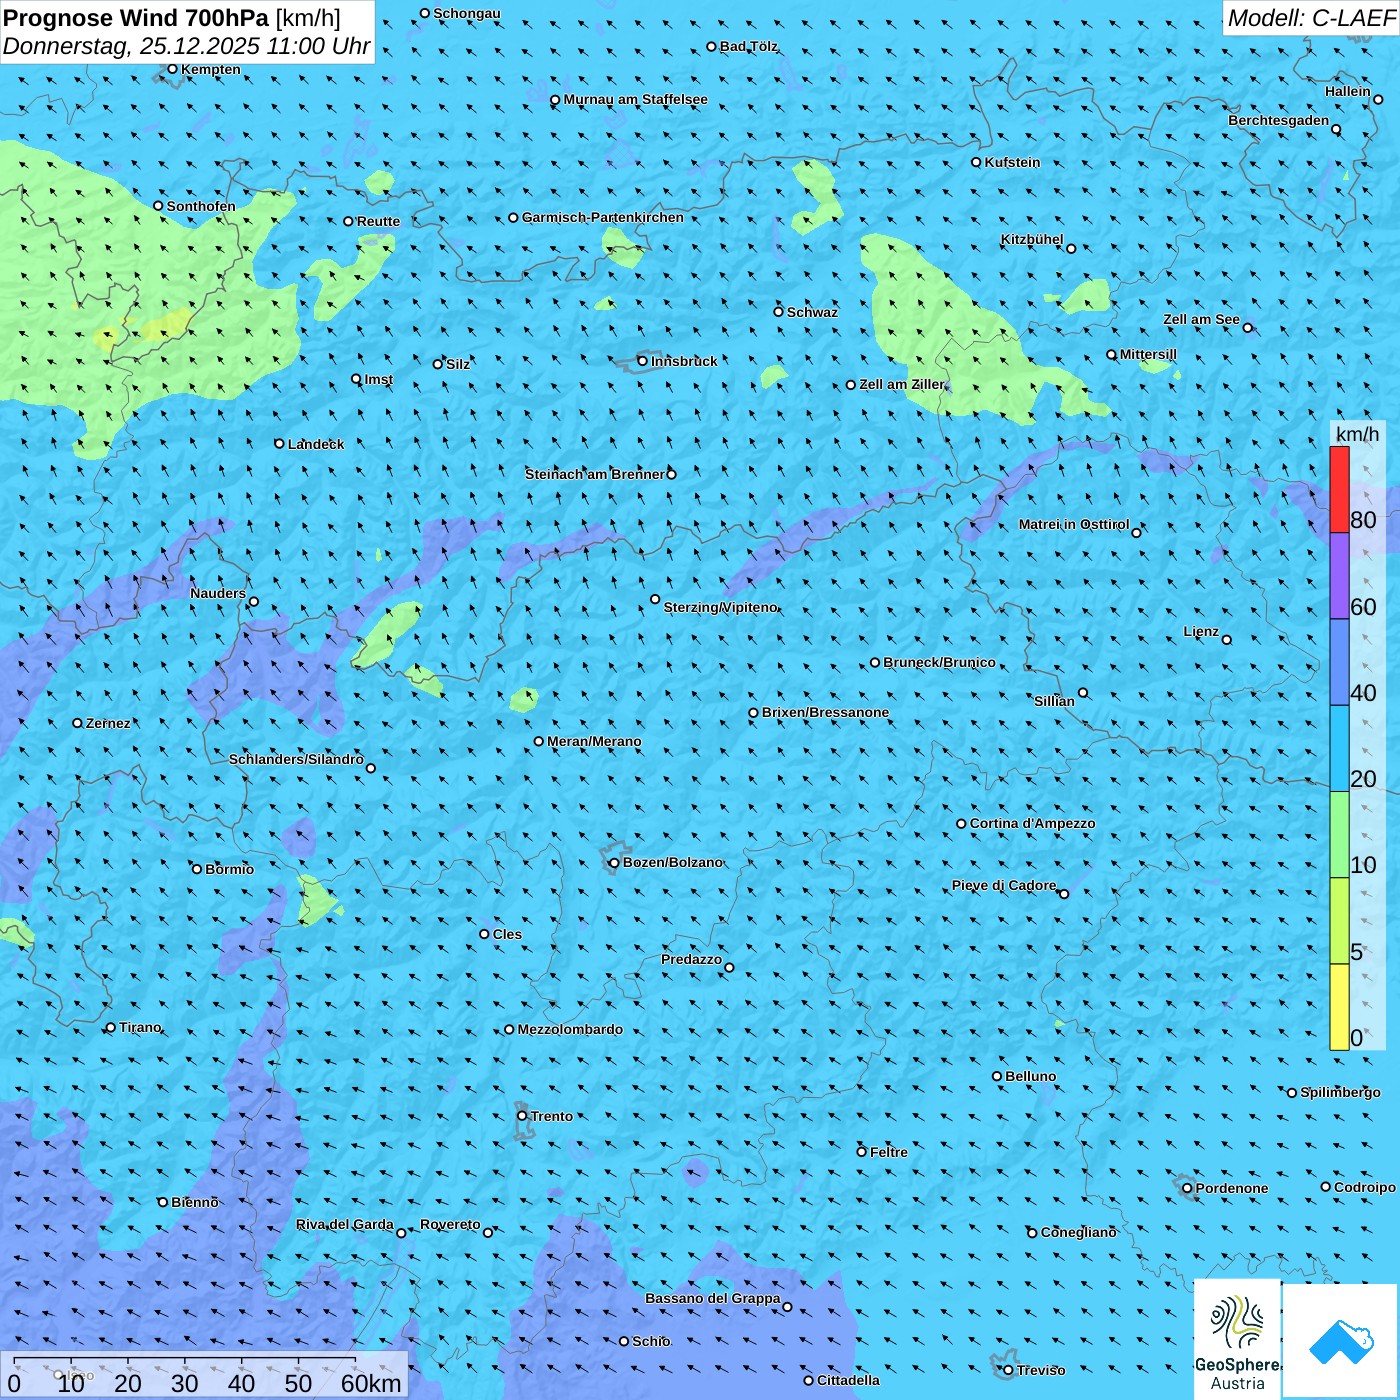The image size is (1400, 1400).
Task: Click the Belluno city marker
Action: coord(997,1076)
